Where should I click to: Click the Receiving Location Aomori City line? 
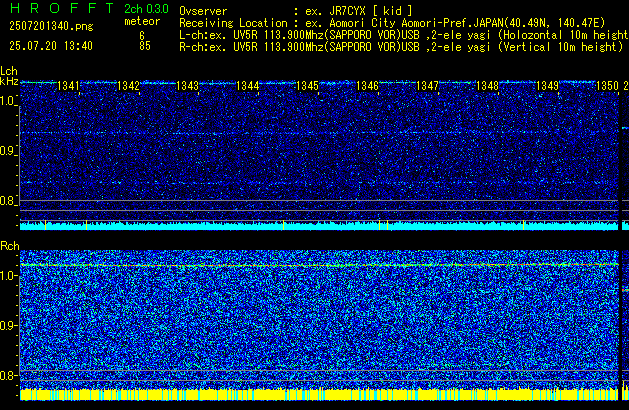coord(392,23)
